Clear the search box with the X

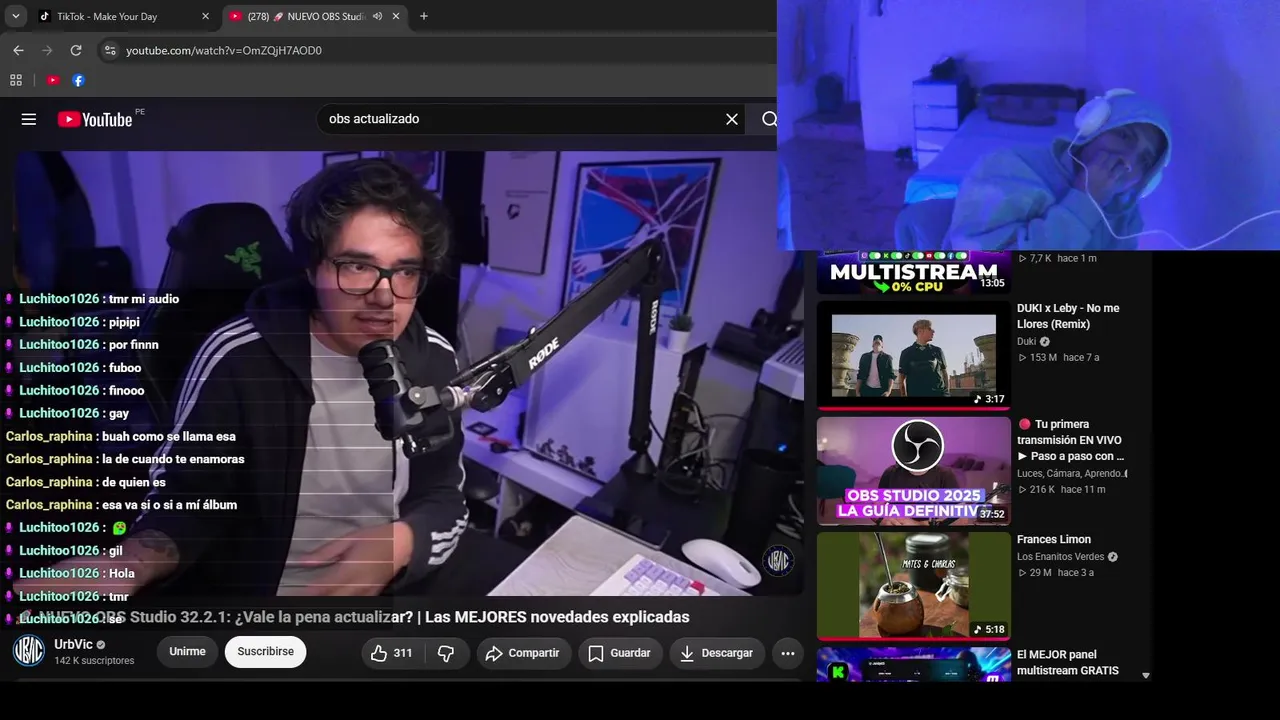point(732,119)
